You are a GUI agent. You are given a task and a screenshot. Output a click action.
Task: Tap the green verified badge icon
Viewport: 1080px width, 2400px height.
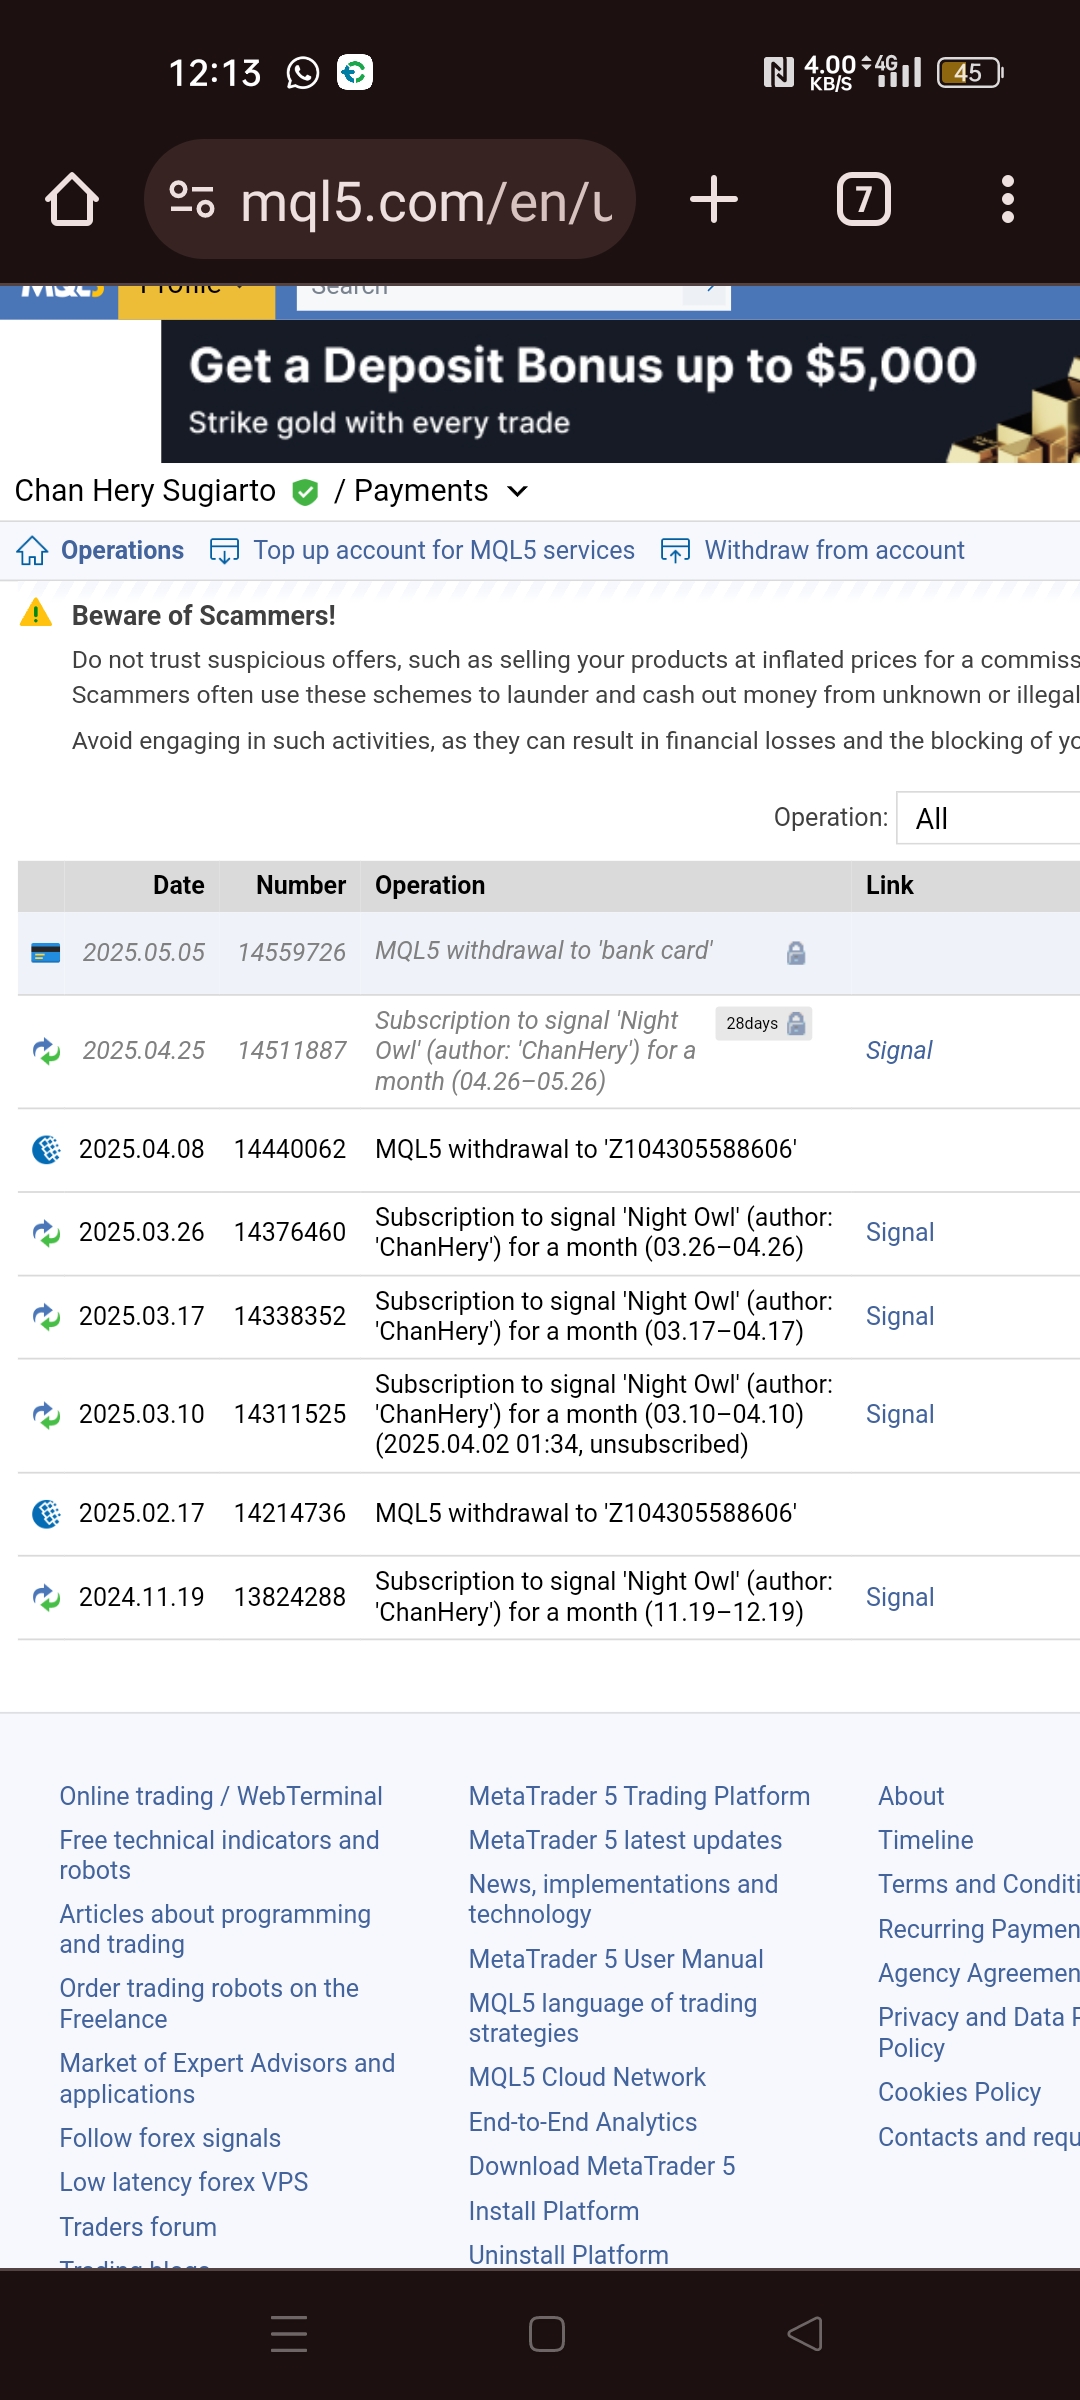click(305, 492)
